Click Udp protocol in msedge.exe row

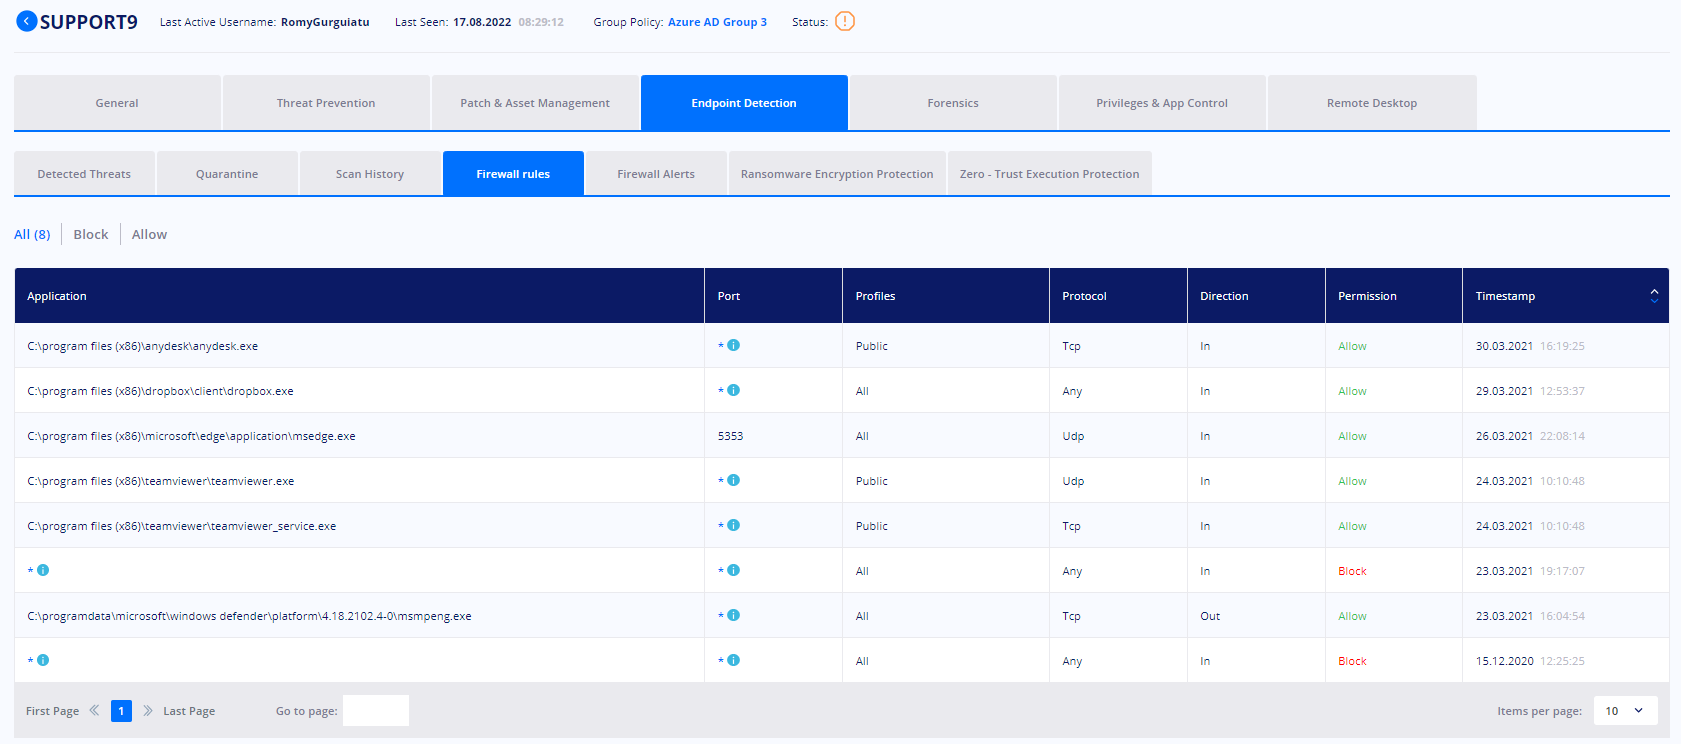point(1073,436)
